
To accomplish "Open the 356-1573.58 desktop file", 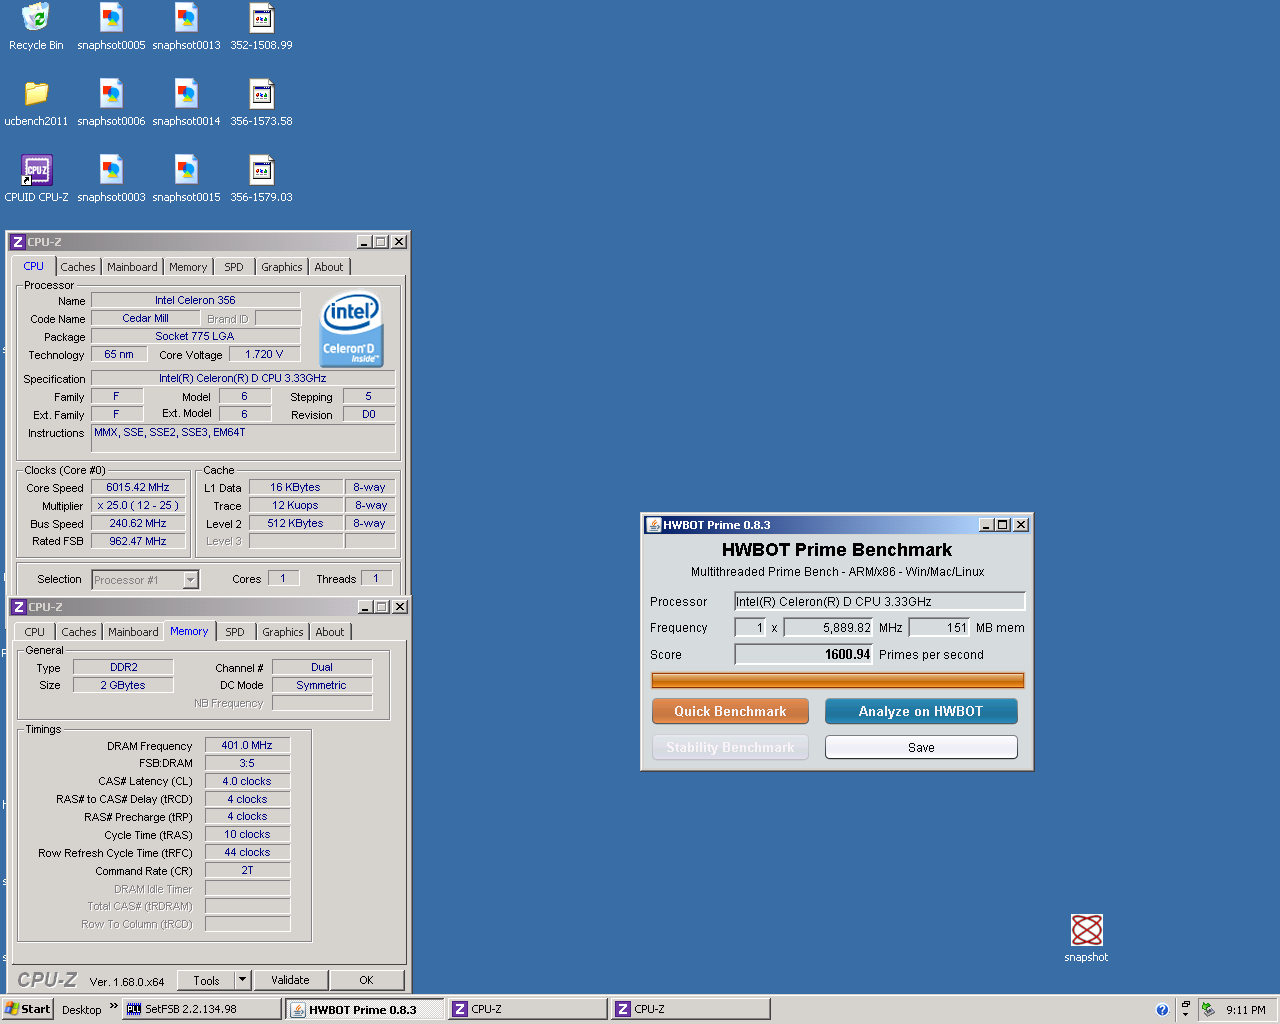I will (261, 103).
